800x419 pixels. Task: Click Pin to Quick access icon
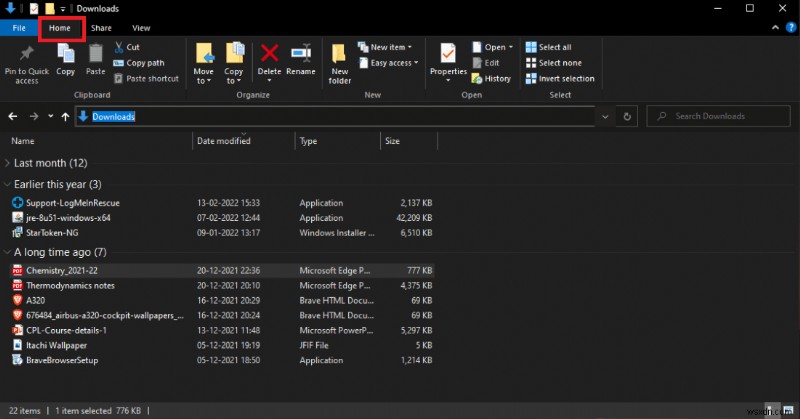pos(26,56)
